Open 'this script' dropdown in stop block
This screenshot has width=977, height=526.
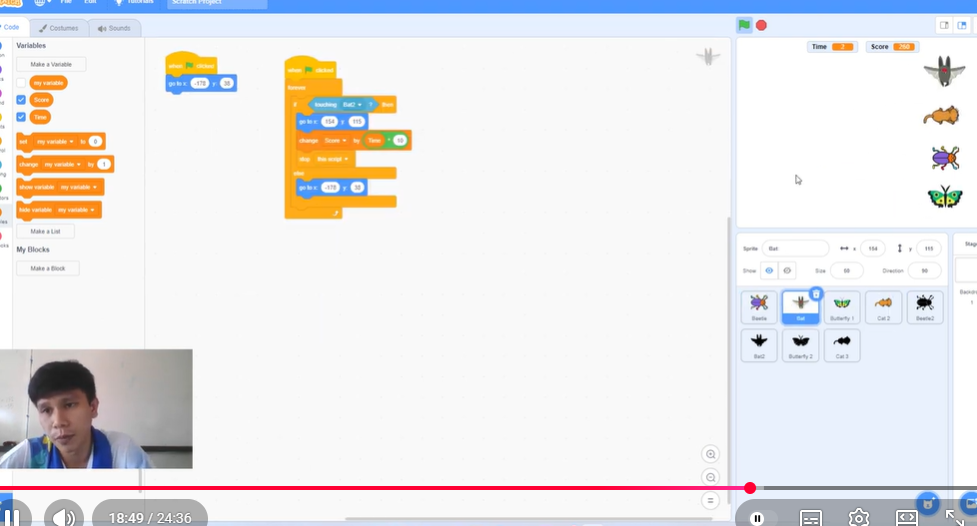coord(332,160)
